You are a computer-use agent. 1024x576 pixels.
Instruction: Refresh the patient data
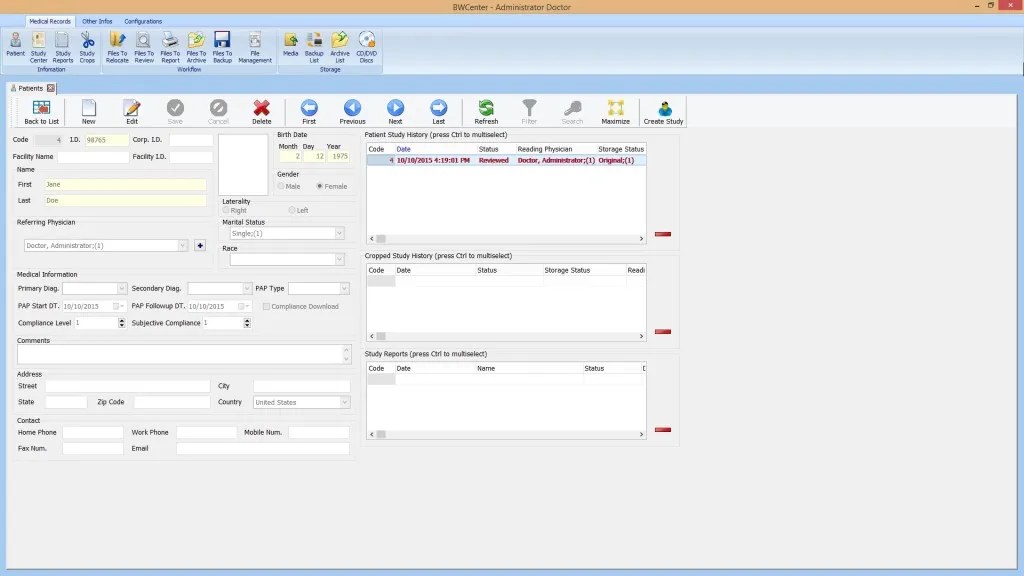[x=486, y=112]
